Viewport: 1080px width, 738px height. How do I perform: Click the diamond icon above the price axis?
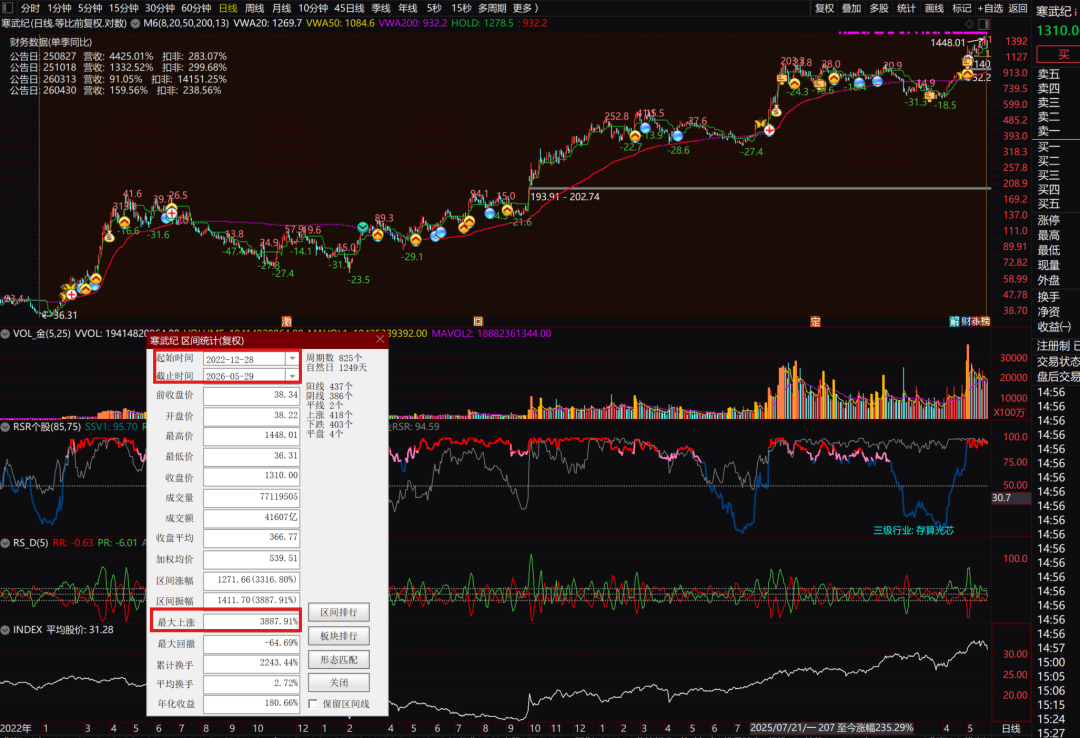coord(969,23)
